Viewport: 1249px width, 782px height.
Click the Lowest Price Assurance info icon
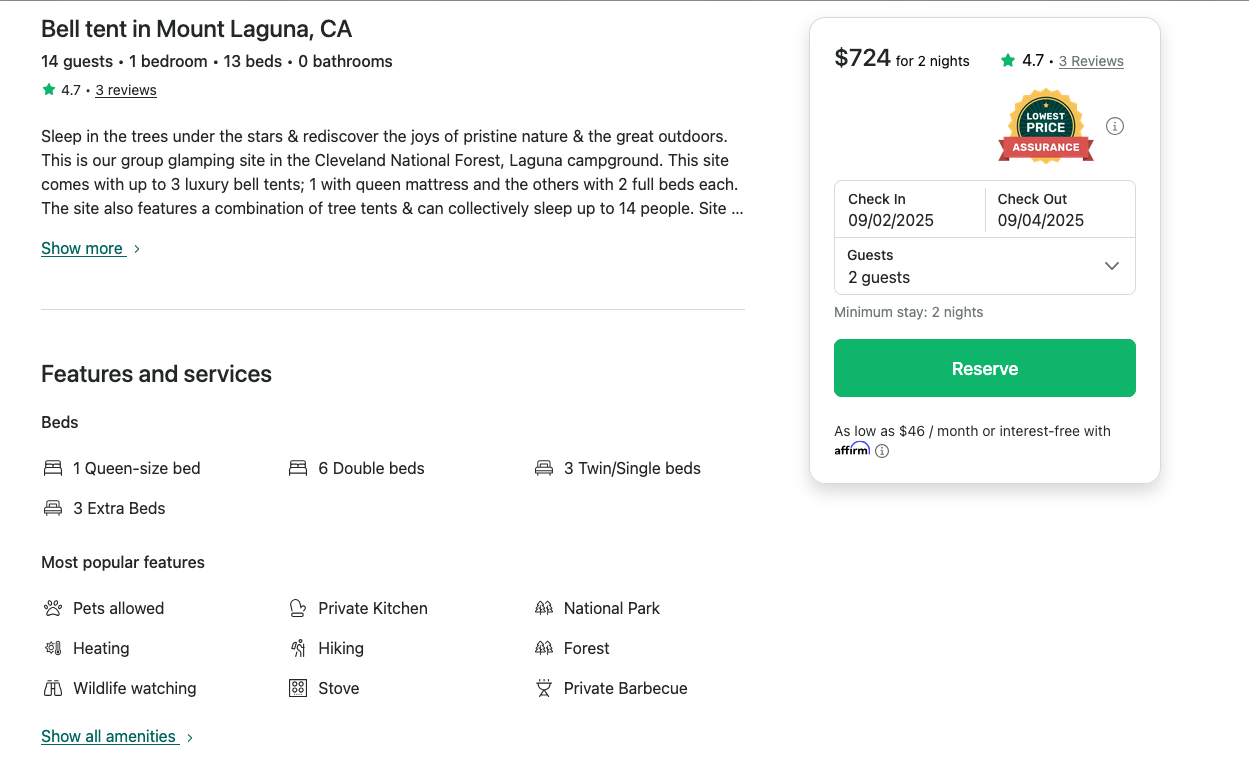(x=1115, y=126)
